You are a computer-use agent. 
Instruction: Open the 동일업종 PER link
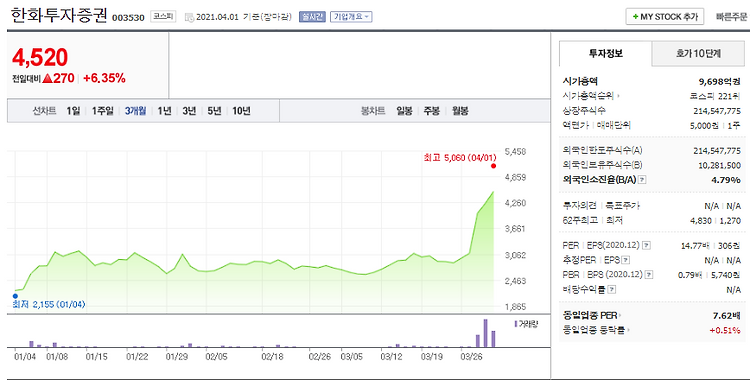click(x=593, y=315)
